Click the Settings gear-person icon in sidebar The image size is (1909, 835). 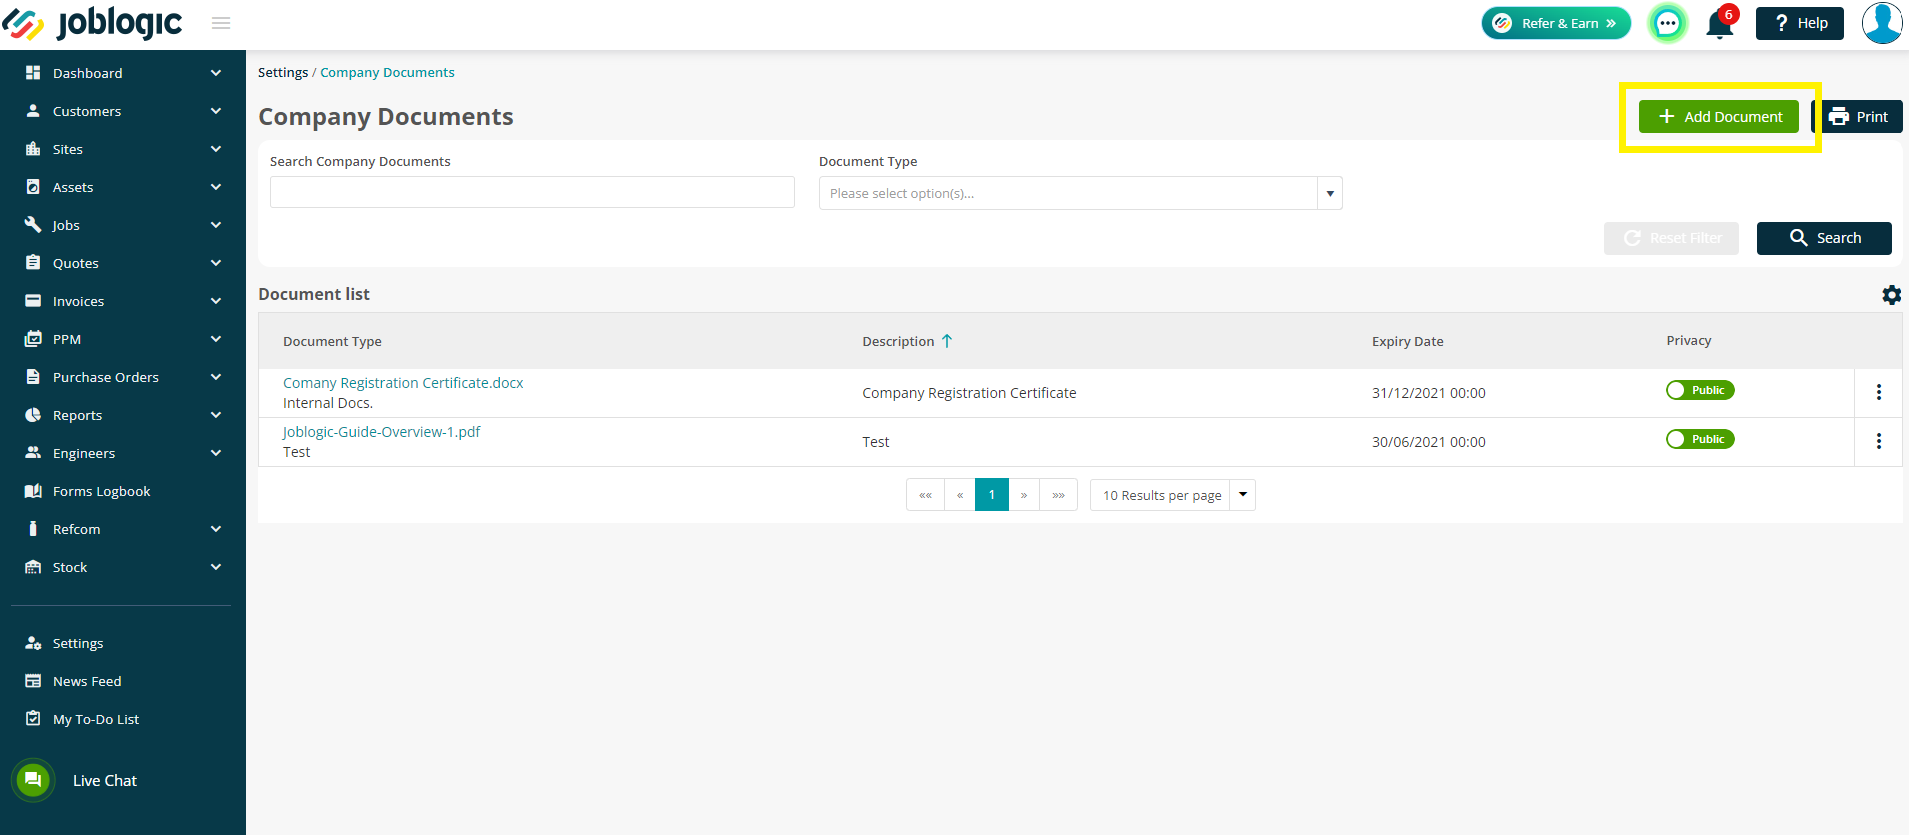click(x=33, y=643)
